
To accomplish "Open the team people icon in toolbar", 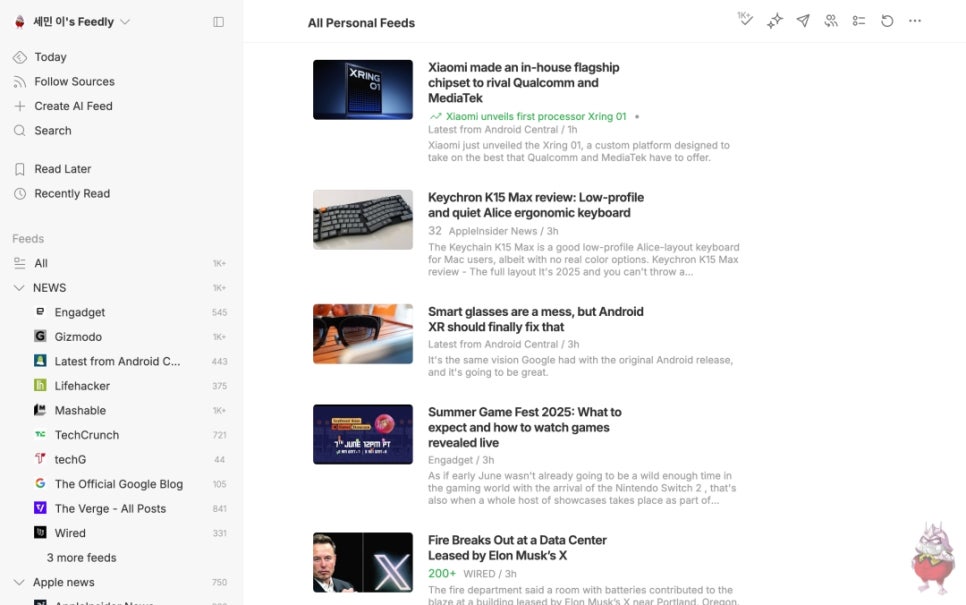I will 831,21.
